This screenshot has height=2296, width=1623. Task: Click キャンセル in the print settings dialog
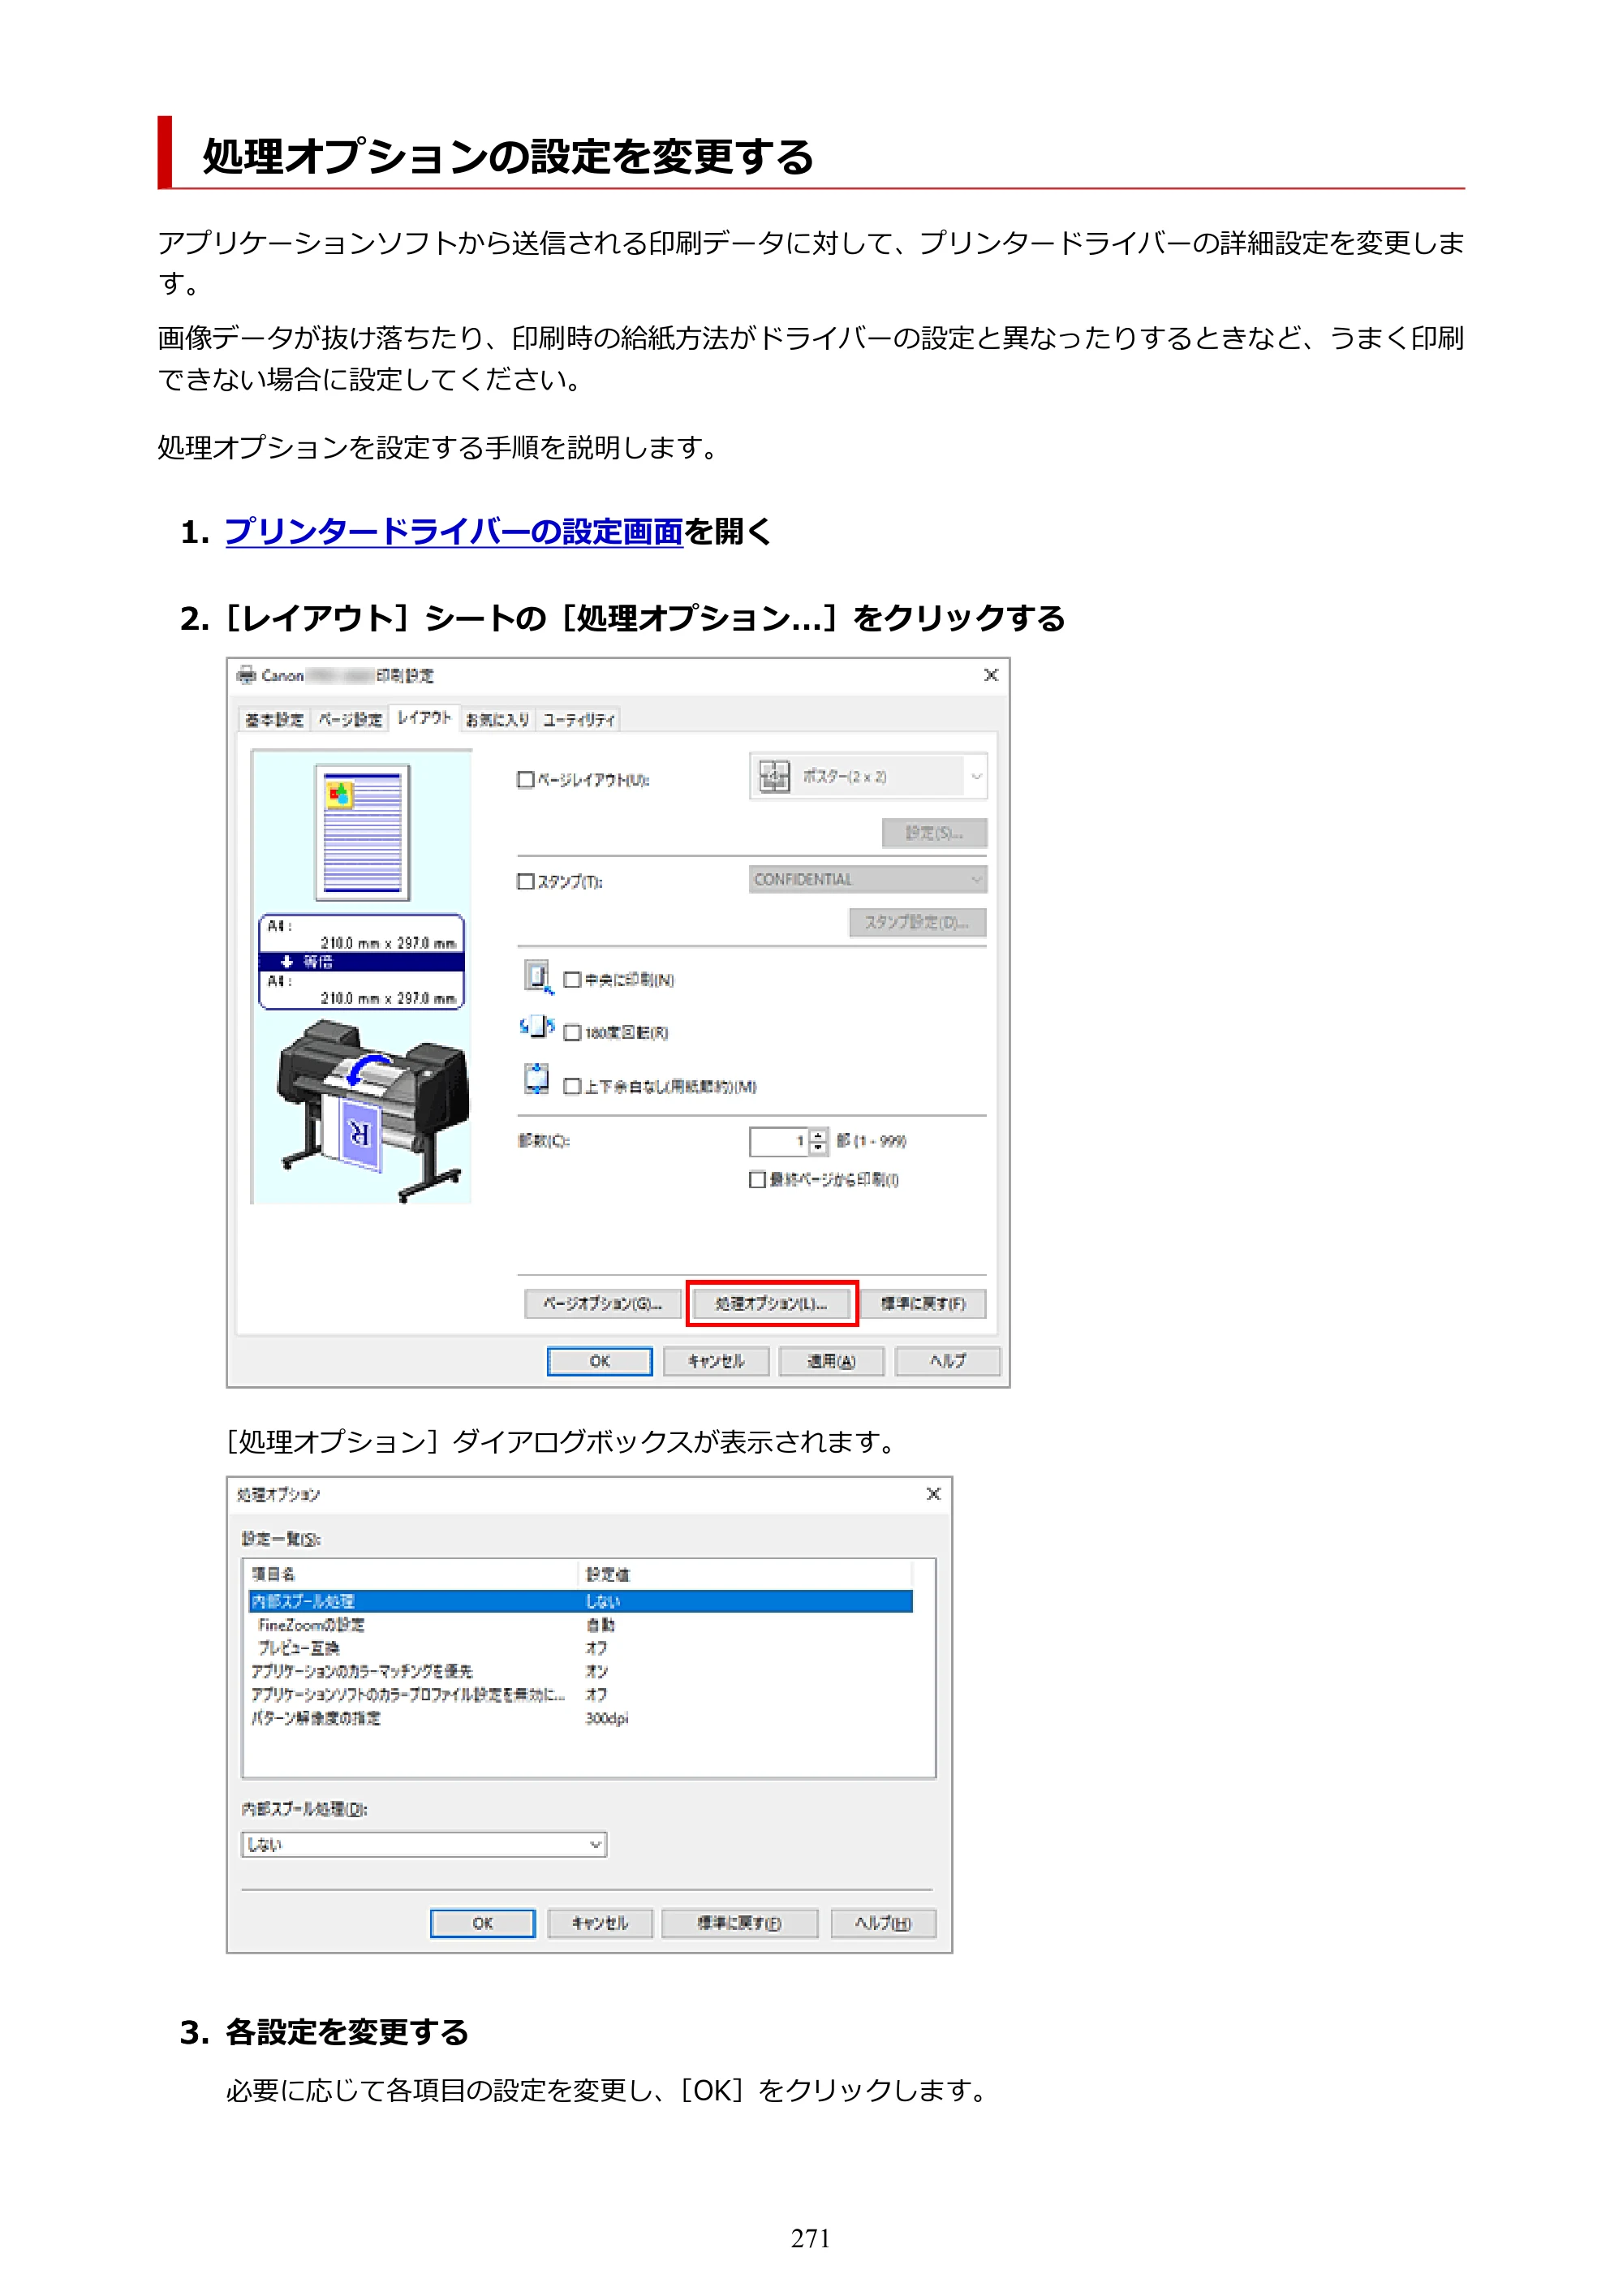[x=716, y=1361]
